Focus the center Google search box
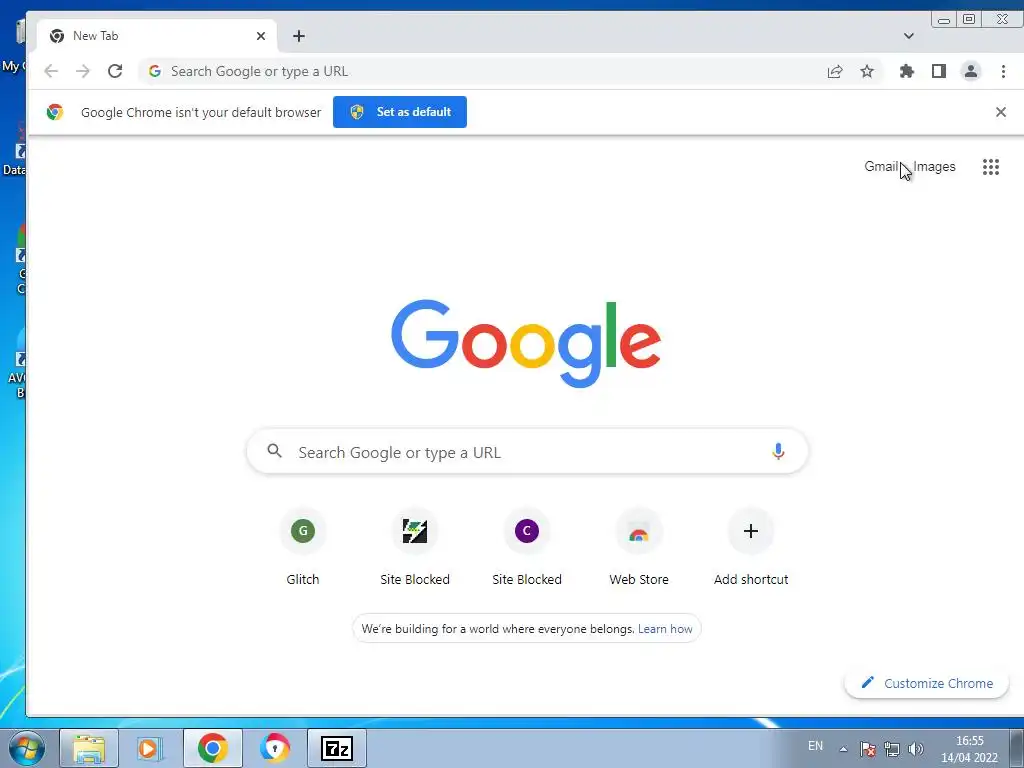1024x768 pixels. [527, 452]
